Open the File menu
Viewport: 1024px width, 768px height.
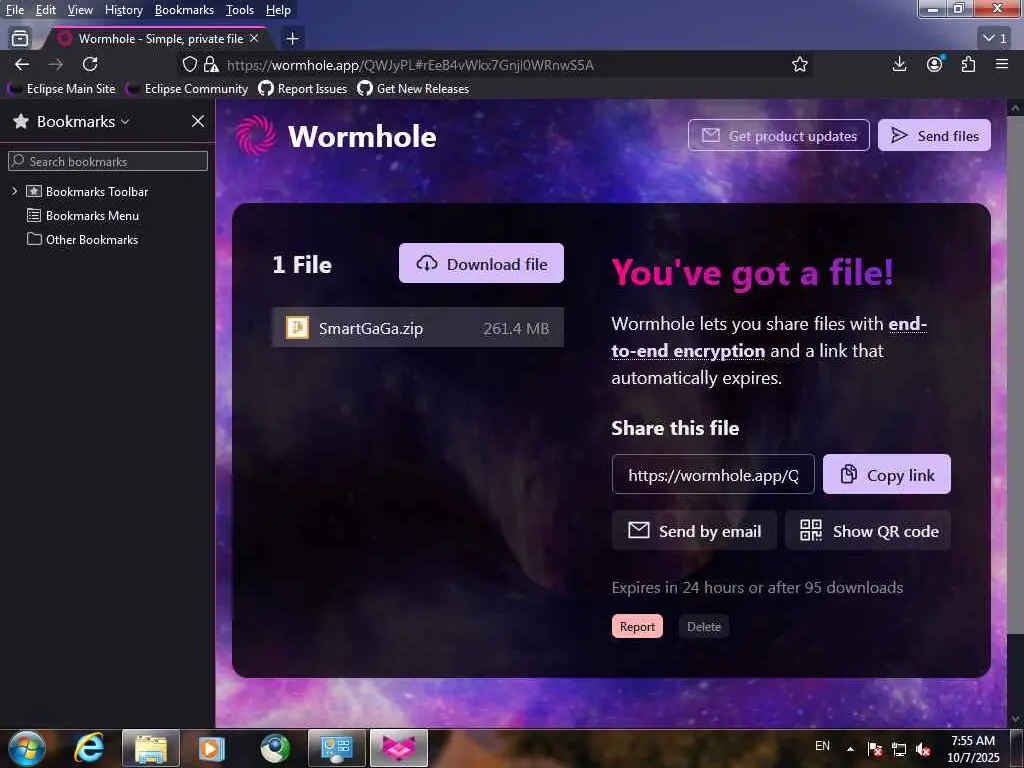point(14,10)
